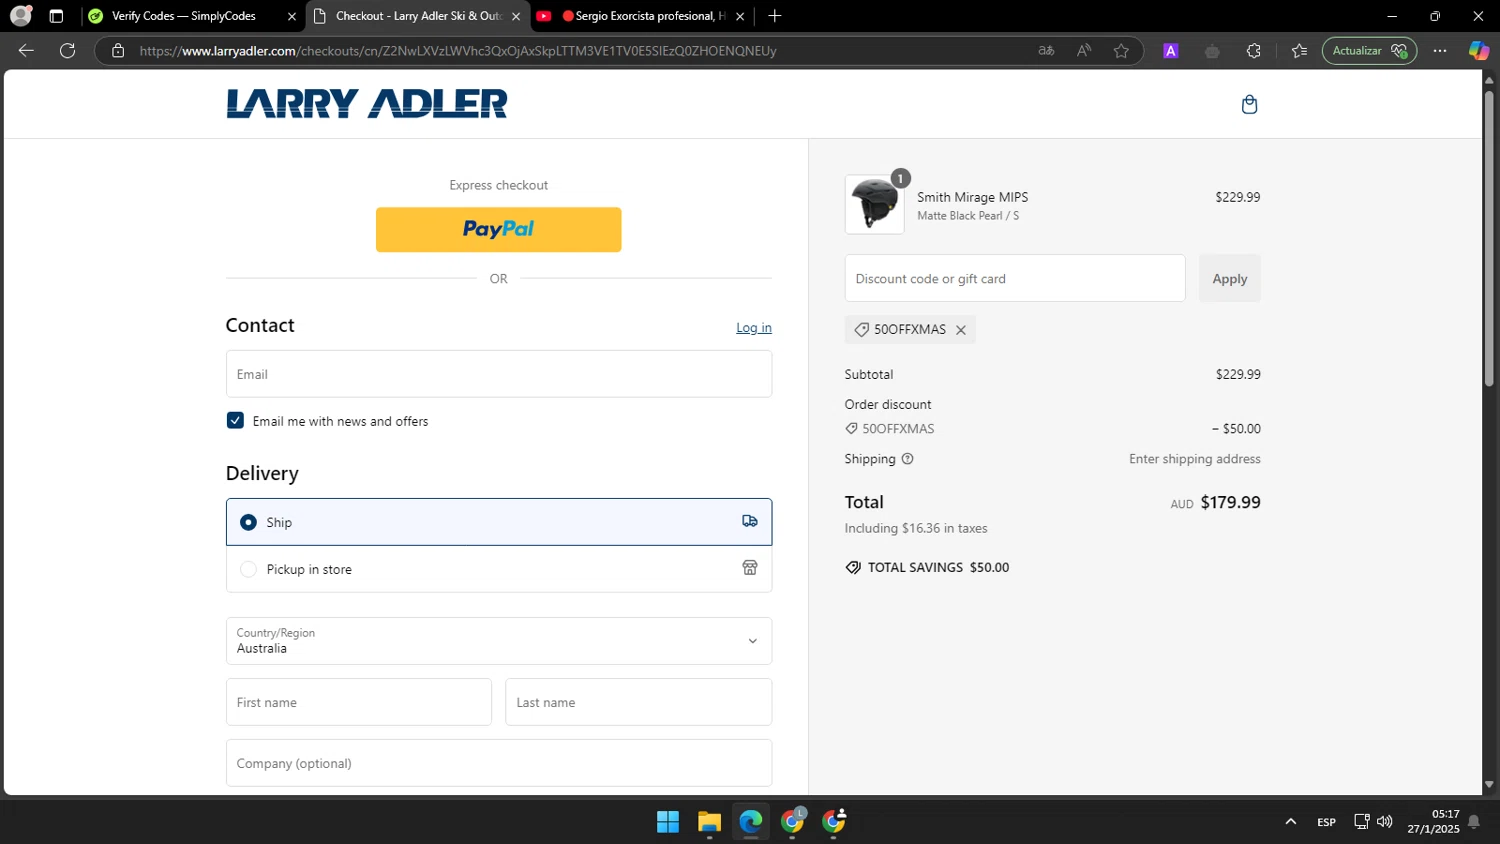This screenshot has width=1500, height=844.
Task: Open the network status tray icon
Action: coord(1361,822)
